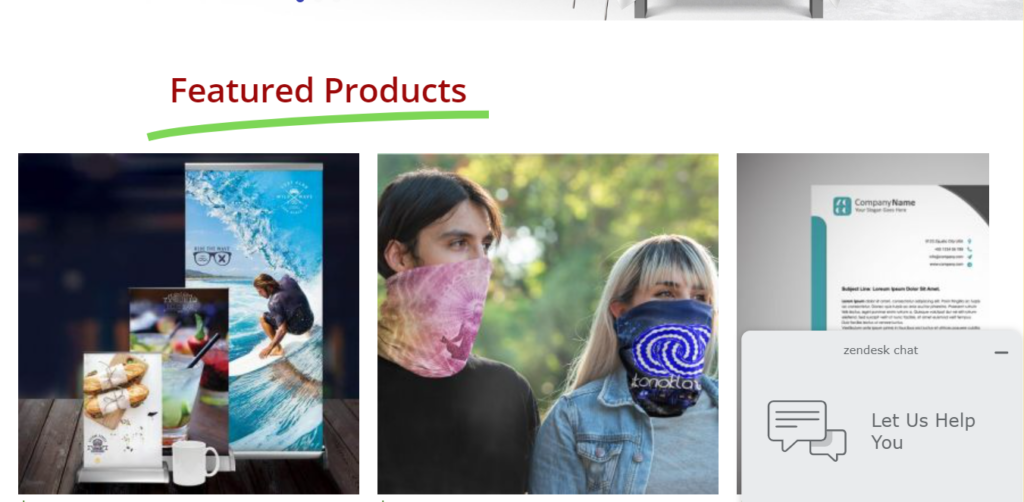The height and width of the screenshot is (502, 1024).
Task: Click the chat speech bubbles icon
Action: click(807, 430)
